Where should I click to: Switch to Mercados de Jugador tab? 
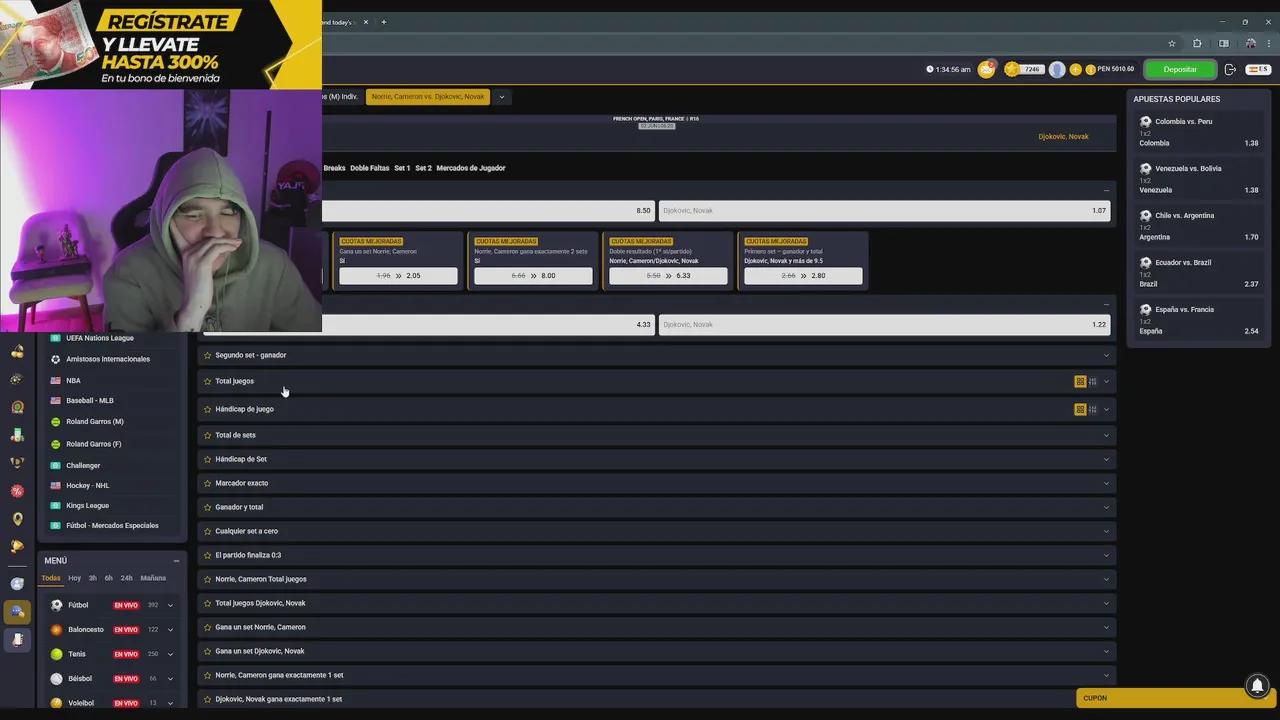point(471,168)
